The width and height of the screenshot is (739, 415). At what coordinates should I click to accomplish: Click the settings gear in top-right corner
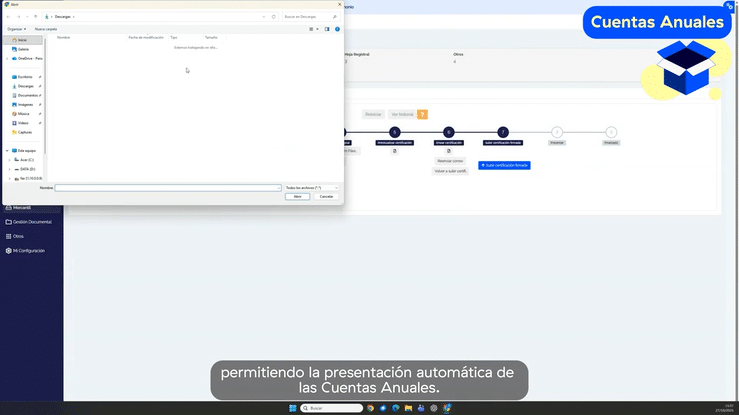pyautogui.click(x=730, y=7)
